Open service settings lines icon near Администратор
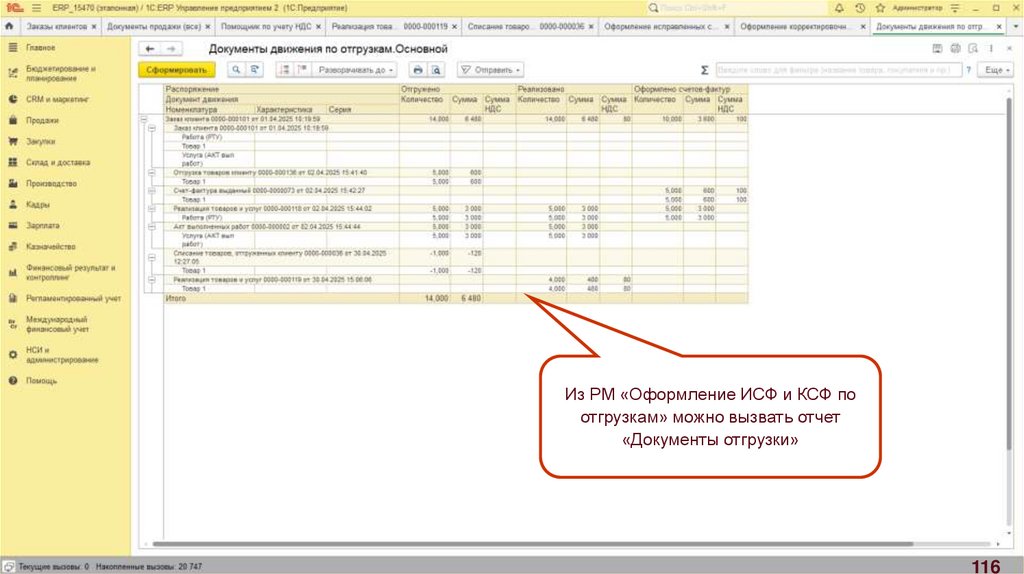The image size is (1024, 574). click(x=955, y=8)
